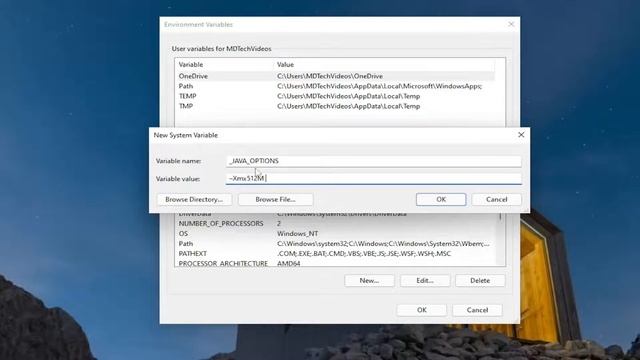Click OK in New System Variable dialog
Viewport: 640px width, 360px height.
coord(441,199)
